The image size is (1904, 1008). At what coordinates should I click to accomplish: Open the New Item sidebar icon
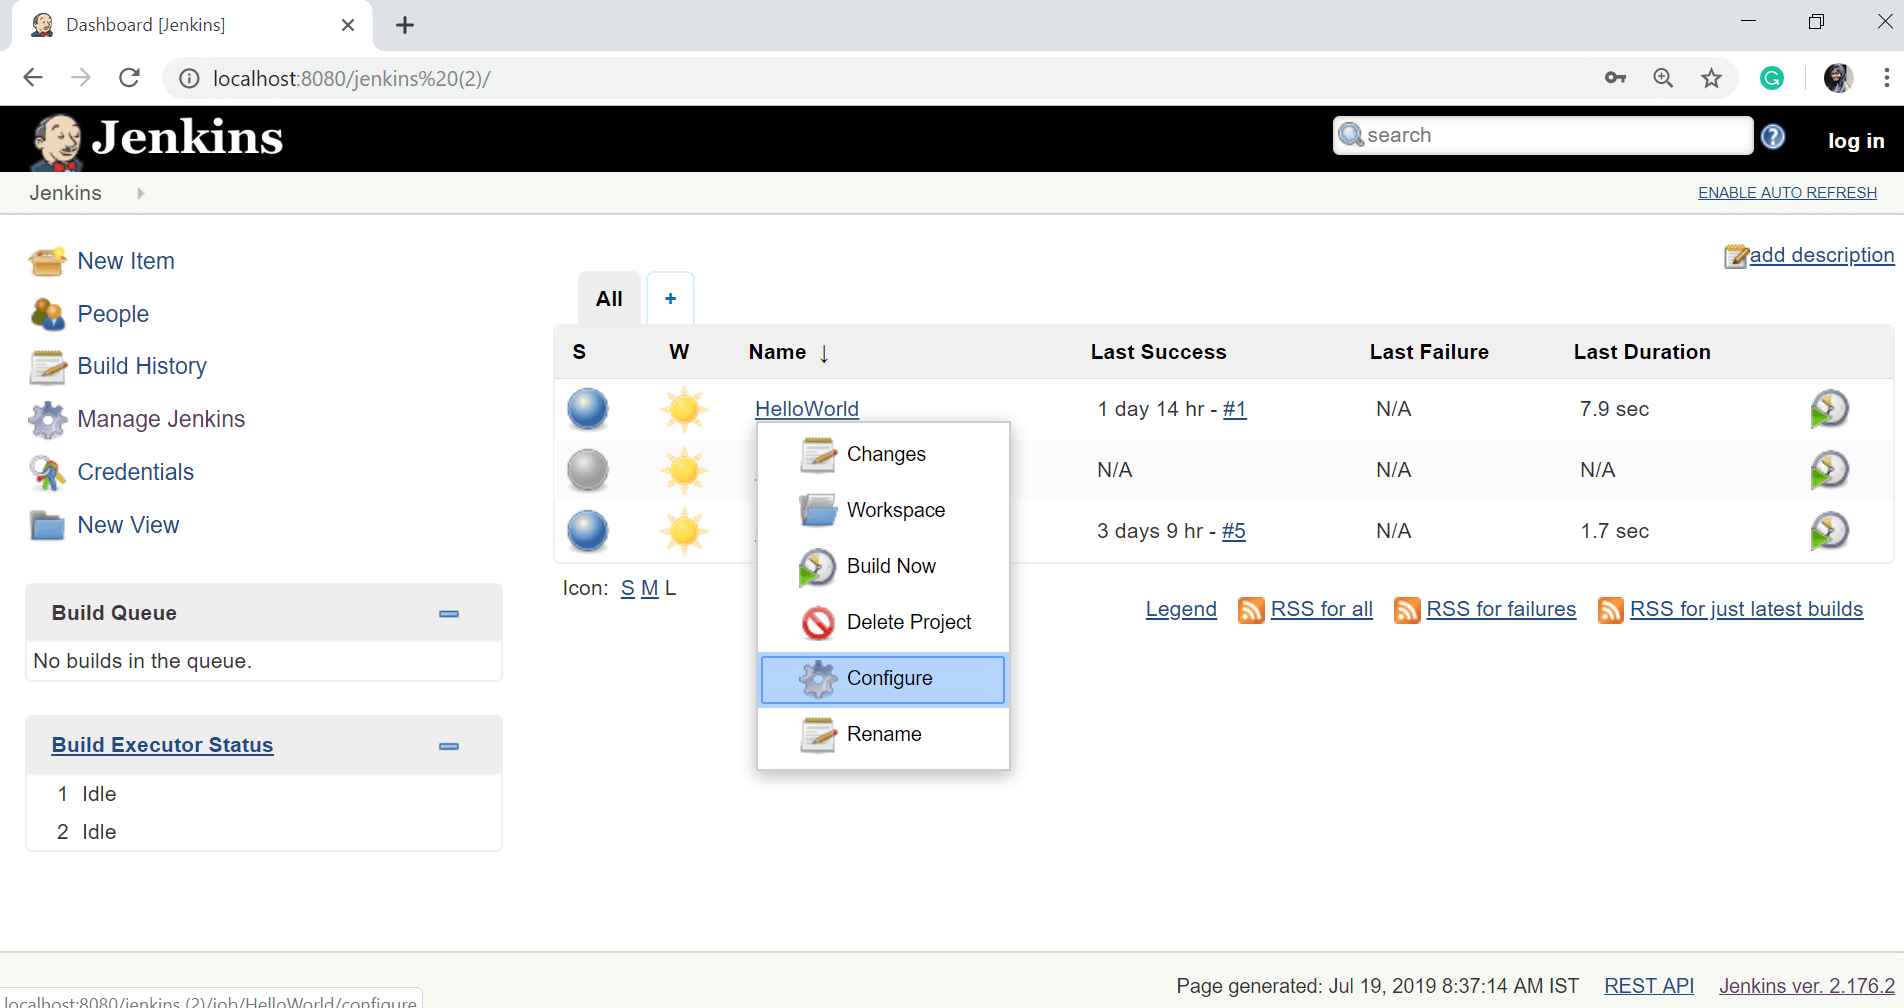point(47,261)
